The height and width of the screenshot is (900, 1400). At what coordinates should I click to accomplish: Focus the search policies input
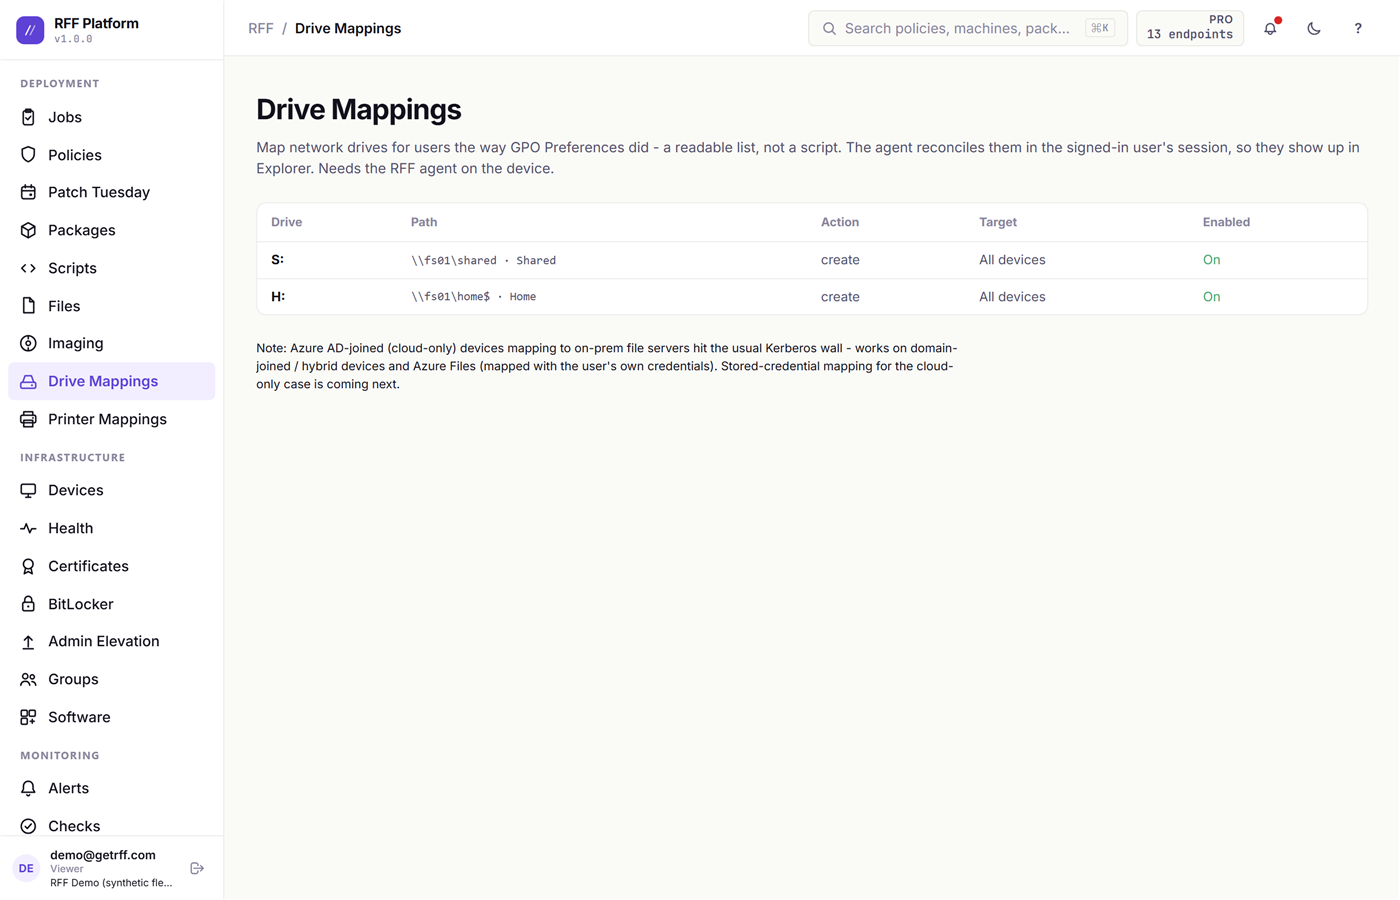tap(968, 28)
